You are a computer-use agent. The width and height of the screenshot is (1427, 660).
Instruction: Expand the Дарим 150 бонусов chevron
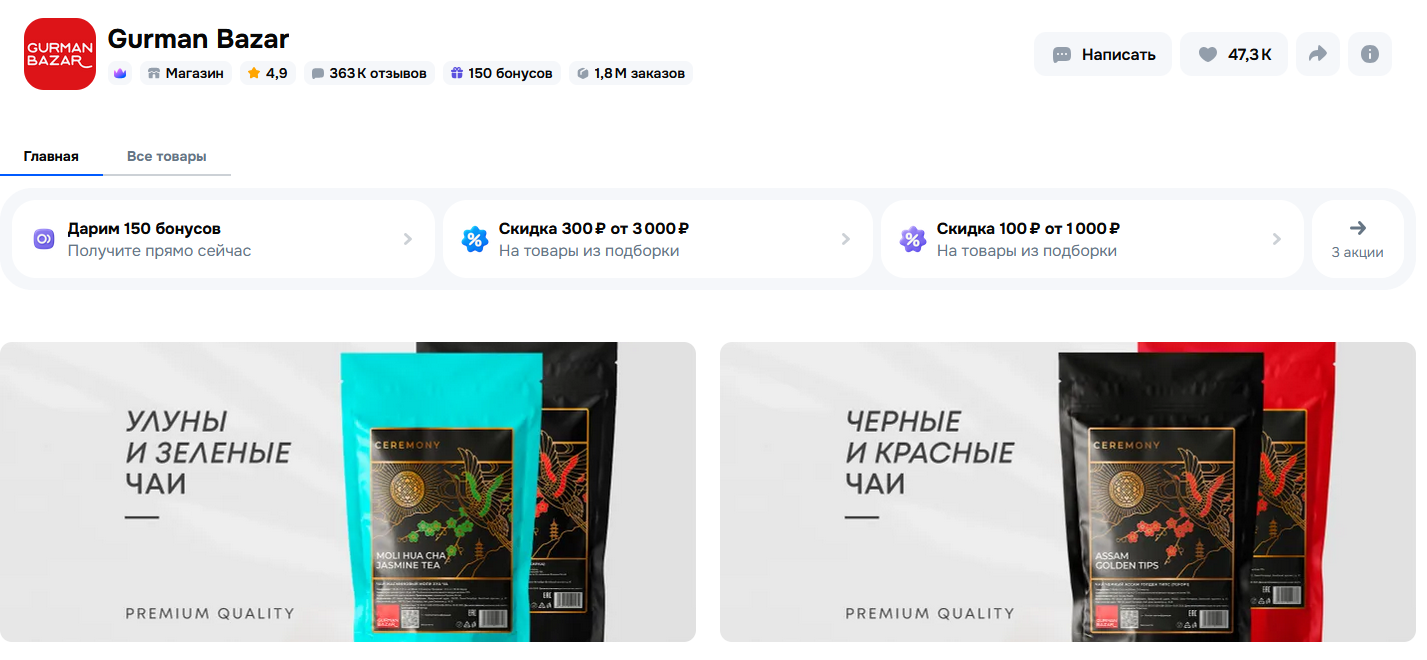point(407,239)
